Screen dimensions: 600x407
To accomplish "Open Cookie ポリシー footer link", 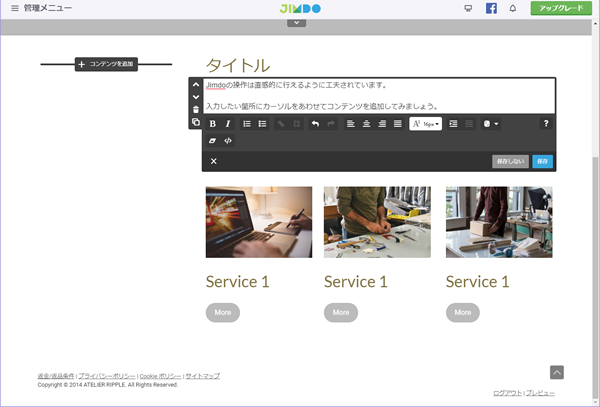I will click(160, 376).
